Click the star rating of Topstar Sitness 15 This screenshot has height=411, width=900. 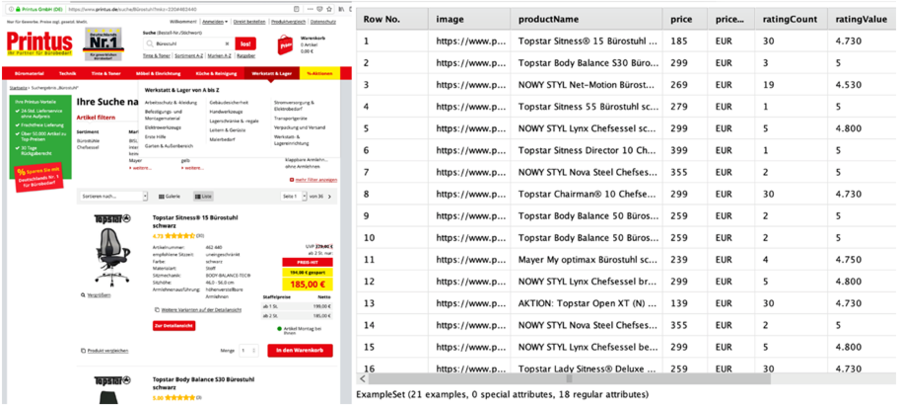[180, 235]
